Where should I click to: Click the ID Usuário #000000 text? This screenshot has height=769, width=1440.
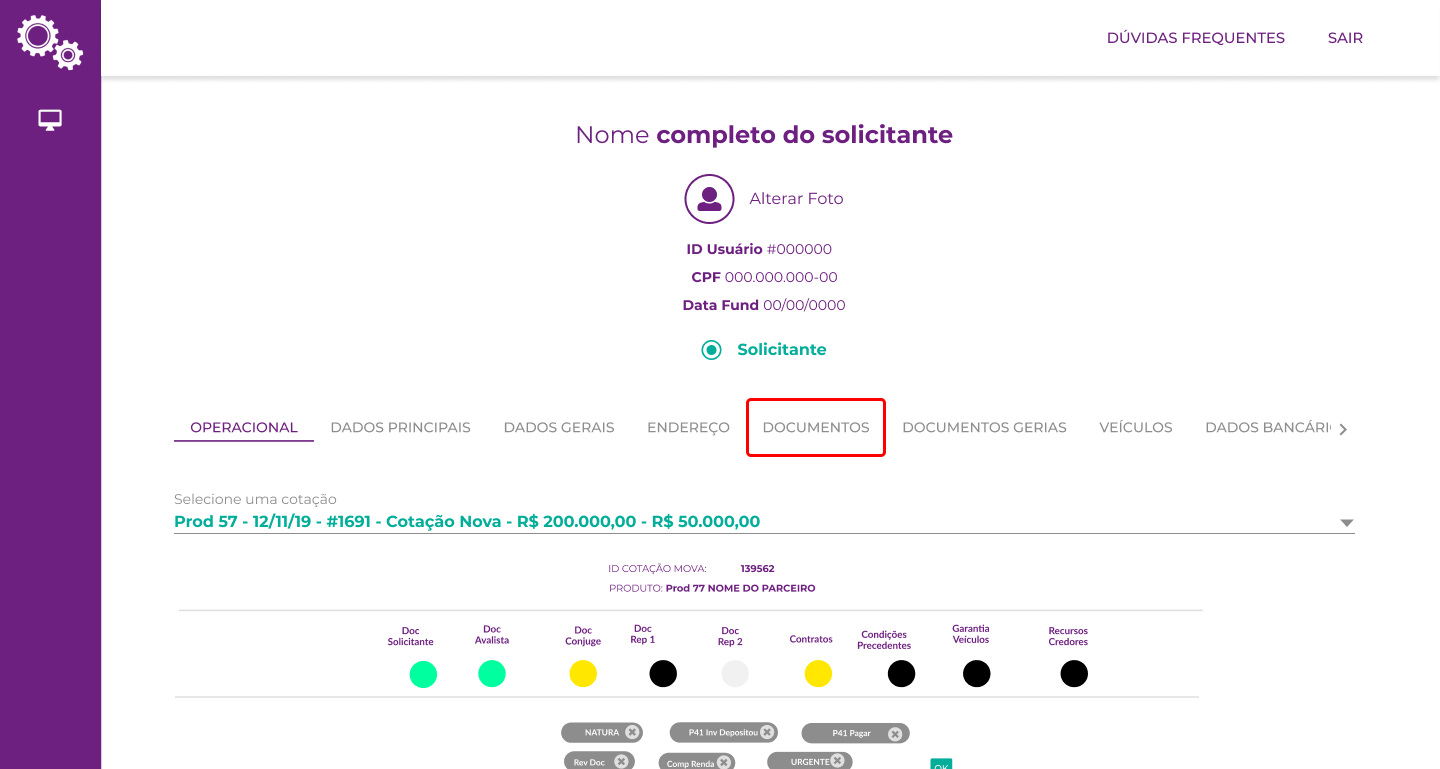pyautogui.click(x=759, y=249)
